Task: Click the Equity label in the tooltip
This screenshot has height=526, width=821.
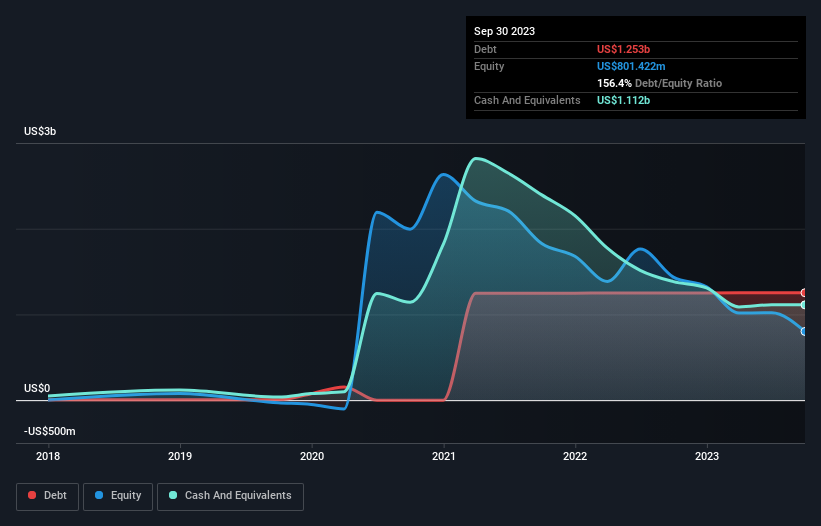Action: (x=489, y=66)
